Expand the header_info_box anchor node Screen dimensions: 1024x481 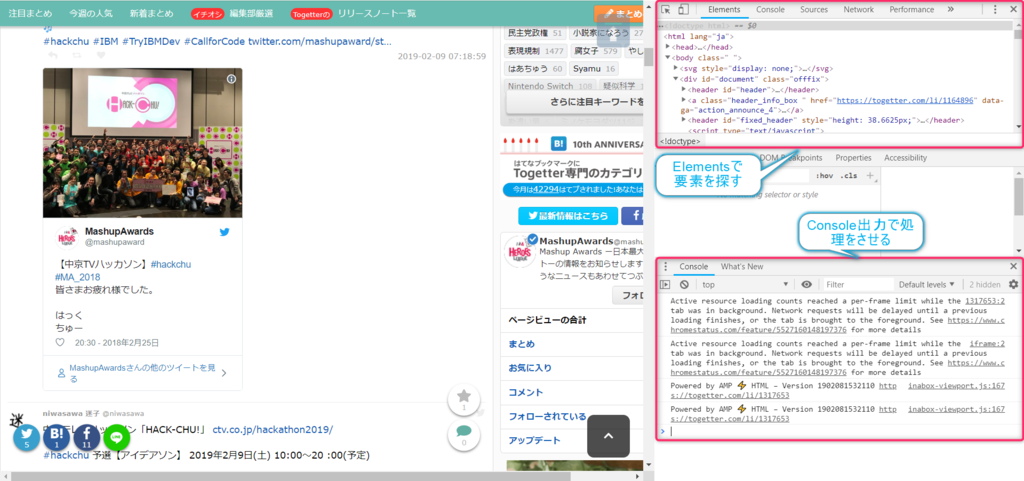tap(684, 101)
